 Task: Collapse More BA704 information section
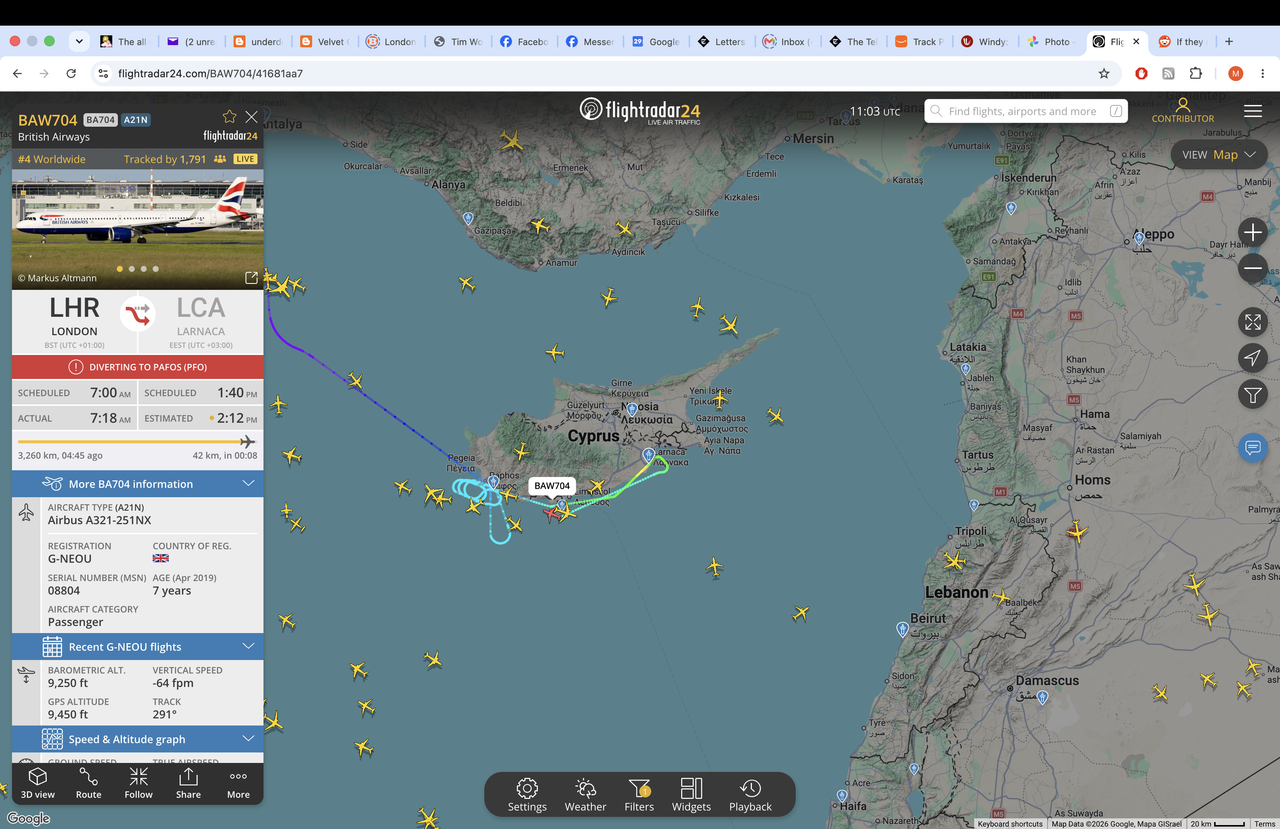pyautogui.click(x=138, y=484)
